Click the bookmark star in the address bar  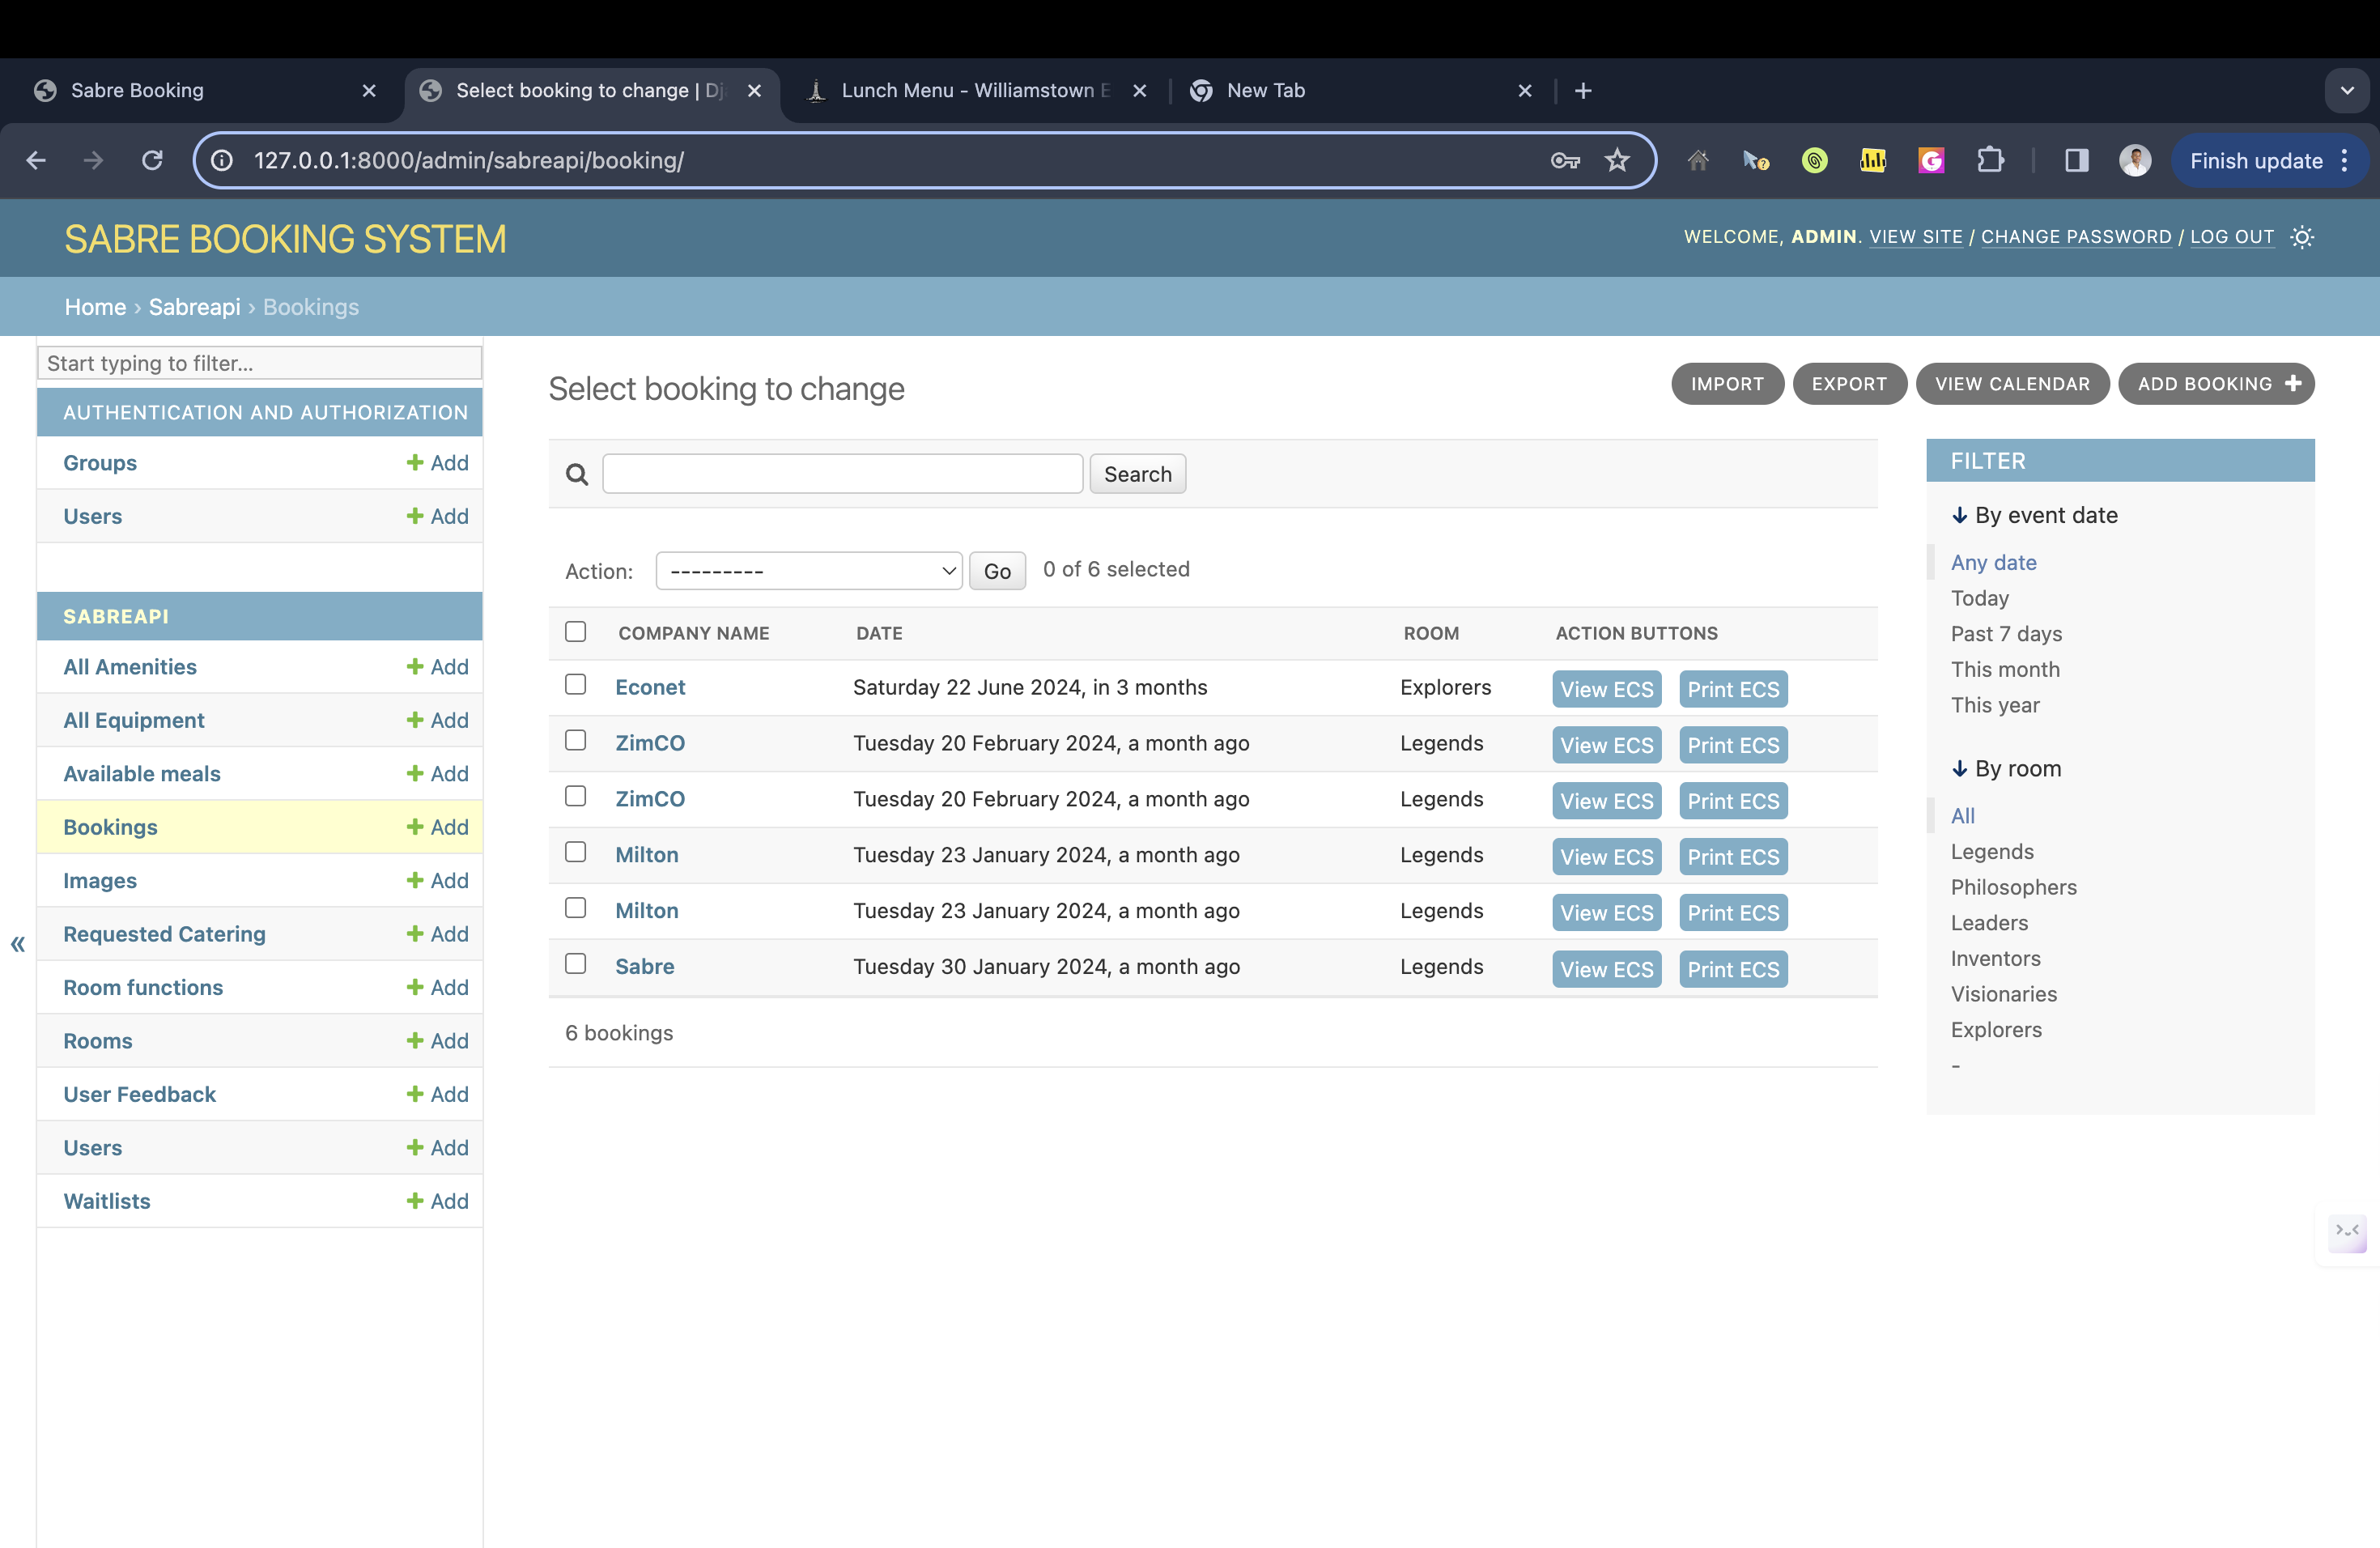pyautogui.click(x=1617, y=160)
